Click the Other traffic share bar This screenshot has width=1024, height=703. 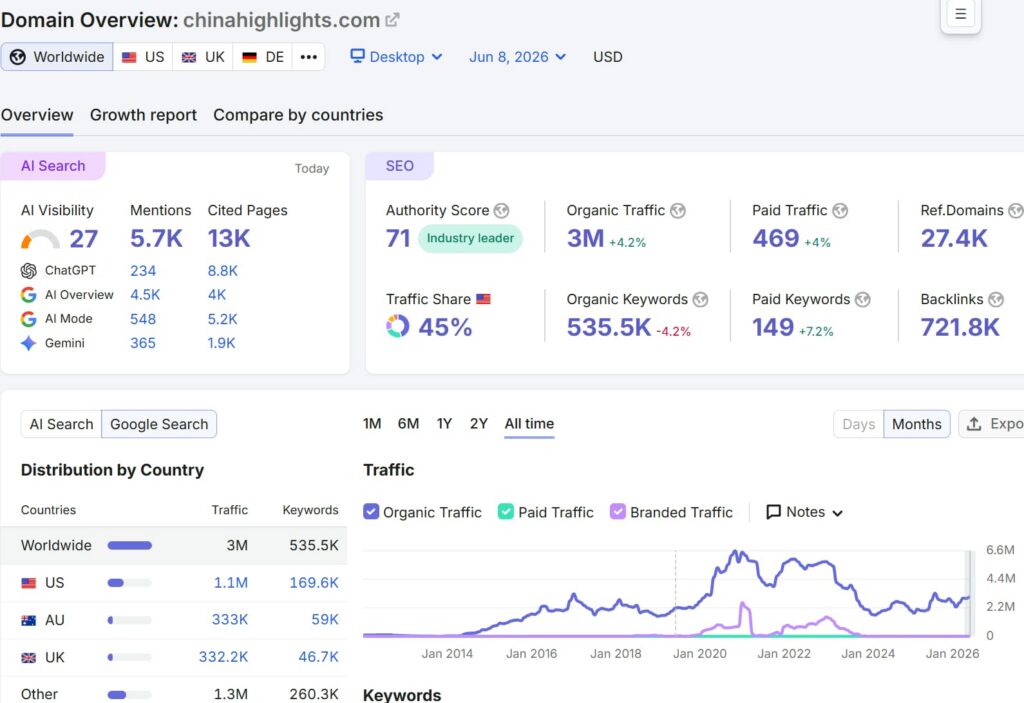pyautogui.click(x=129, y=695)
